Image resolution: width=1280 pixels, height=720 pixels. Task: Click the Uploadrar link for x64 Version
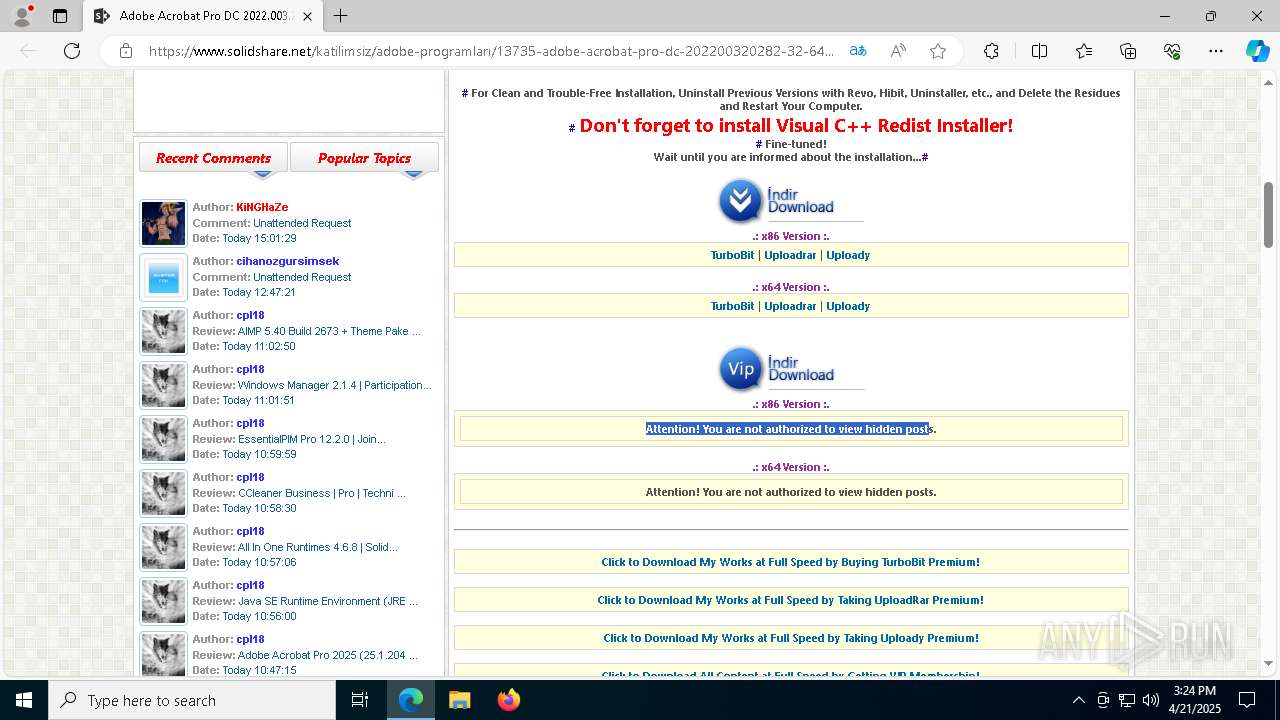click(x=790, y=306)
